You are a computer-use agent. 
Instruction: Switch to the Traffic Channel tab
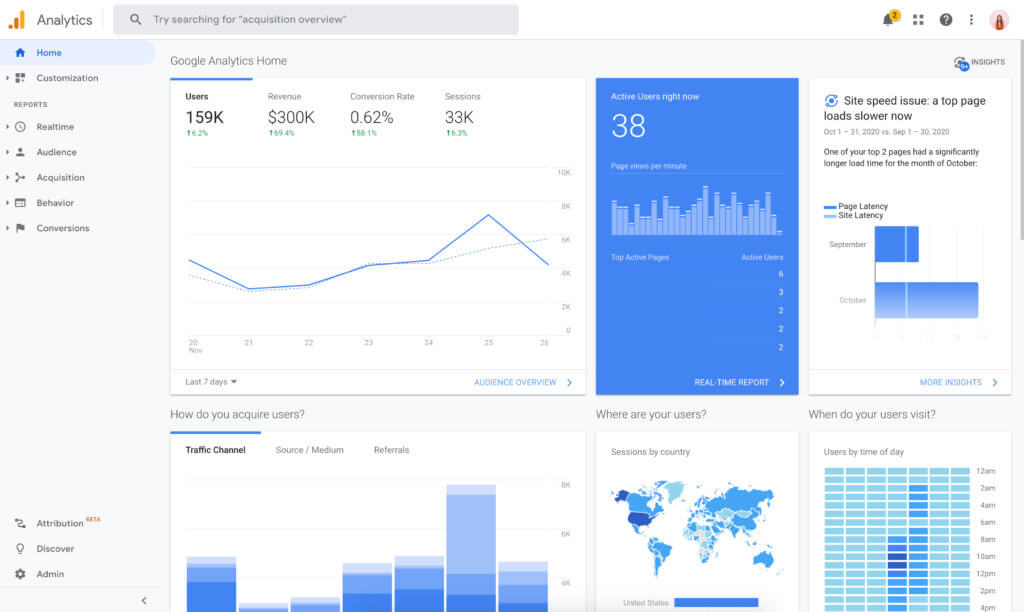pyautogui.click(x=216, y=450)
